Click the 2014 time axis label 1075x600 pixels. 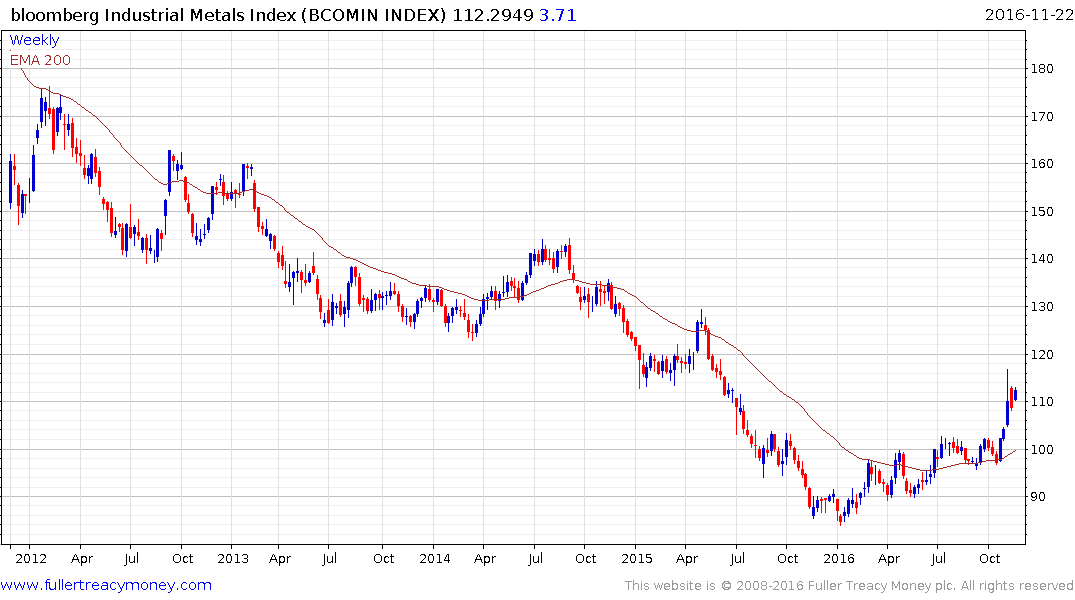435,559
